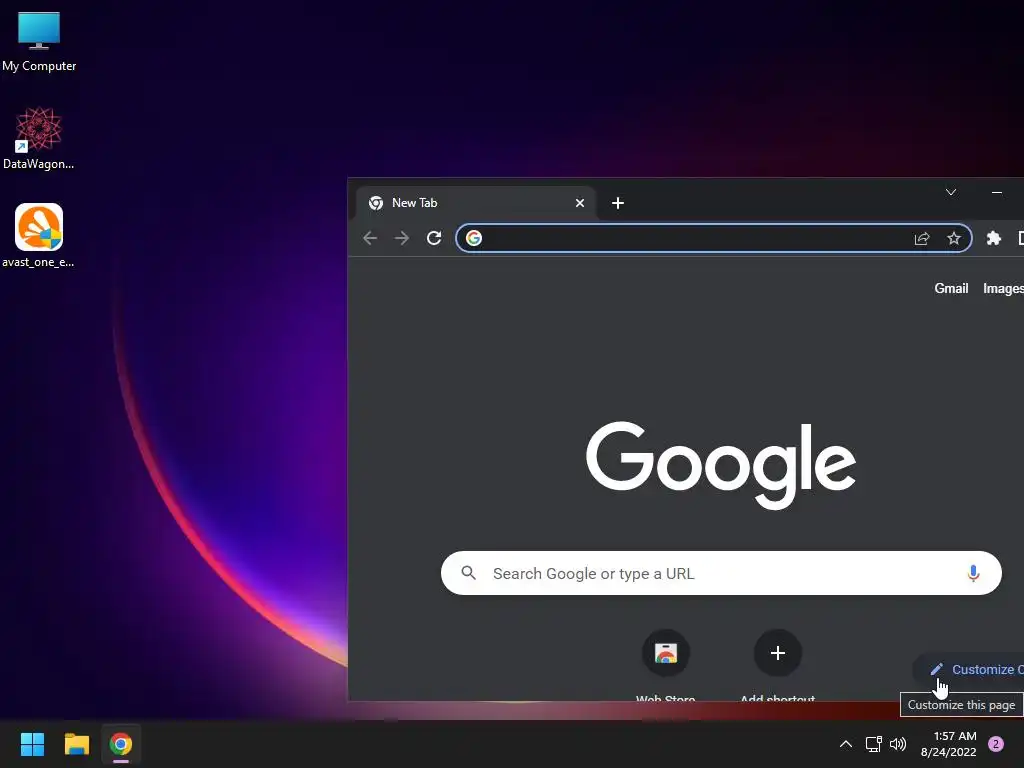
Task: Open the DataWagon desktop shortcut
Action: pos(39,138)
